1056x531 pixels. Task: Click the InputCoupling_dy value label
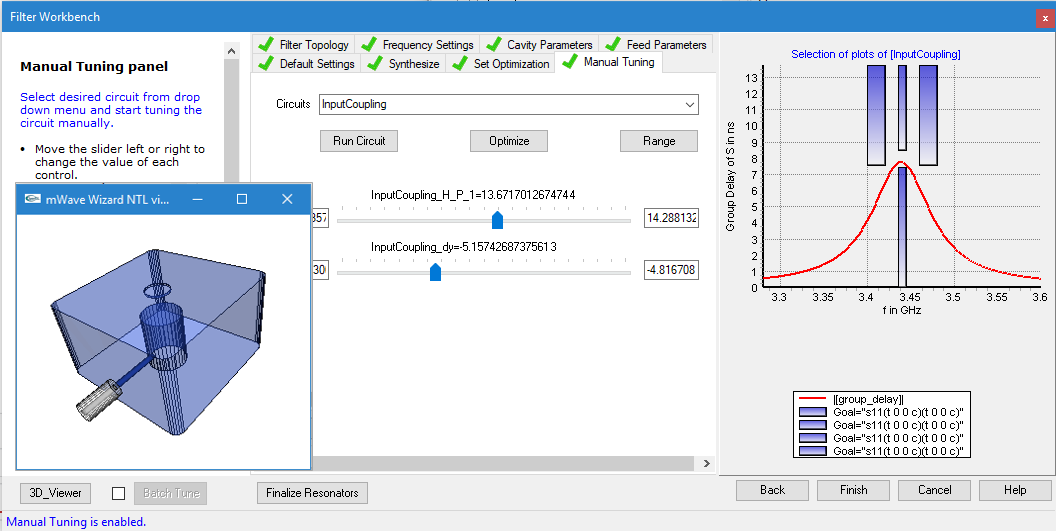464,247
